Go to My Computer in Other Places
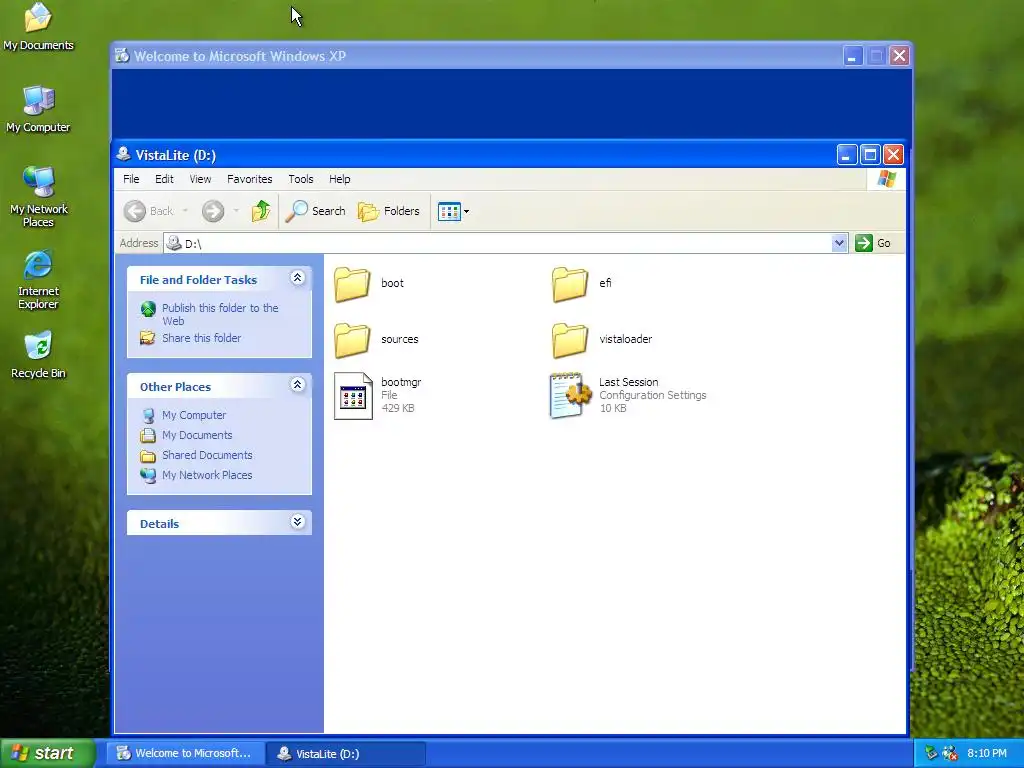This screenshot has width=1024, height=768. point(194,415)
